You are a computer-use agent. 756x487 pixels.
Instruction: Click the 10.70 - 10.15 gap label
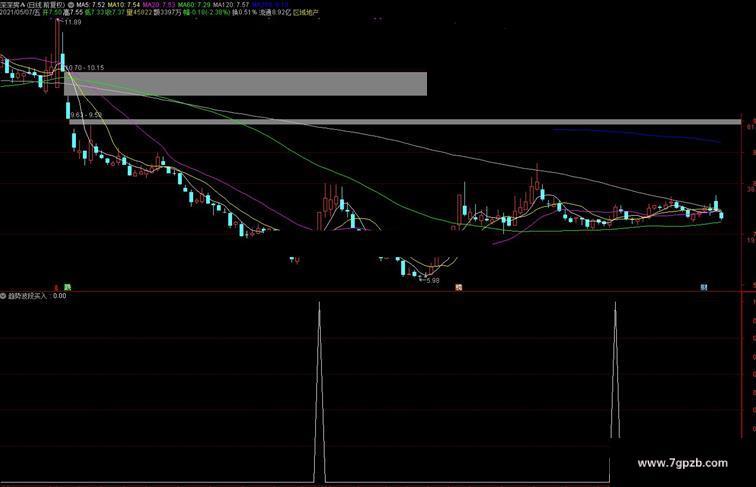pos(84,68)
